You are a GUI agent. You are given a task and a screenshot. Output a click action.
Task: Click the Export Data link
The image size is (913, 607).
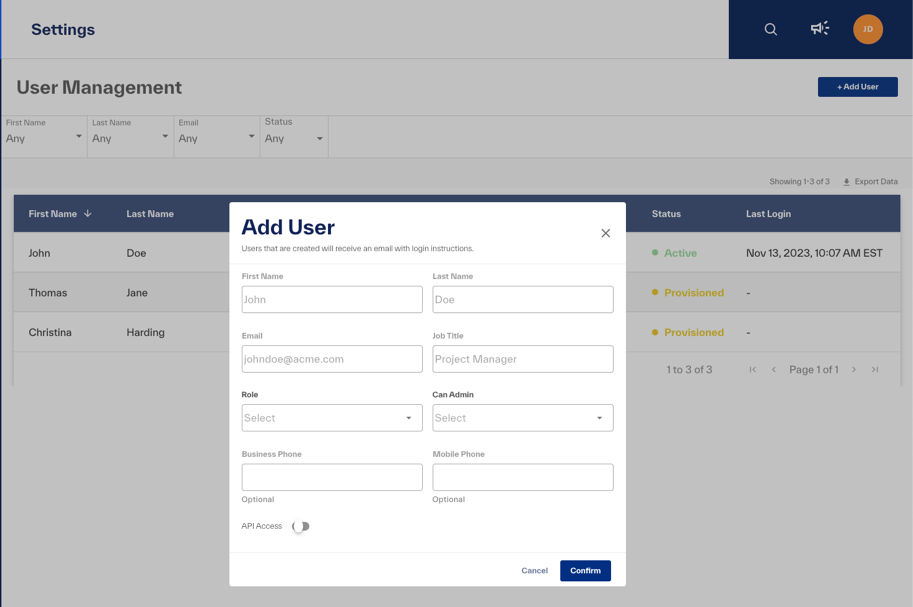[870, 182]
